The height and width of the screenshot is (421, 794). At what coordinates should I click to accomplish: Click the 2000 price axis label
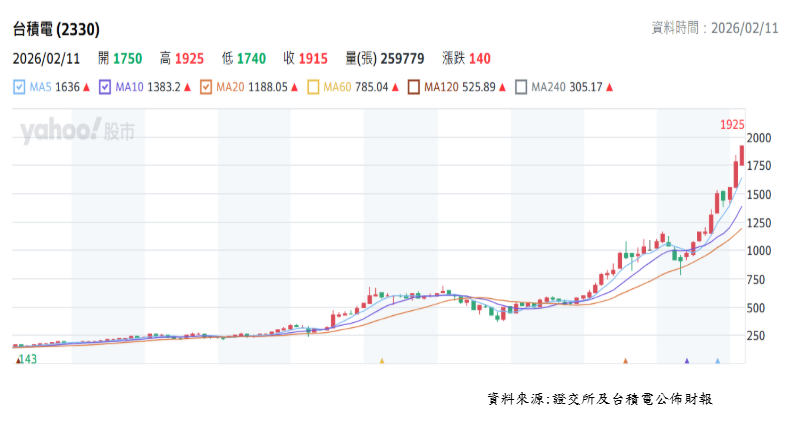coord(759,138)
